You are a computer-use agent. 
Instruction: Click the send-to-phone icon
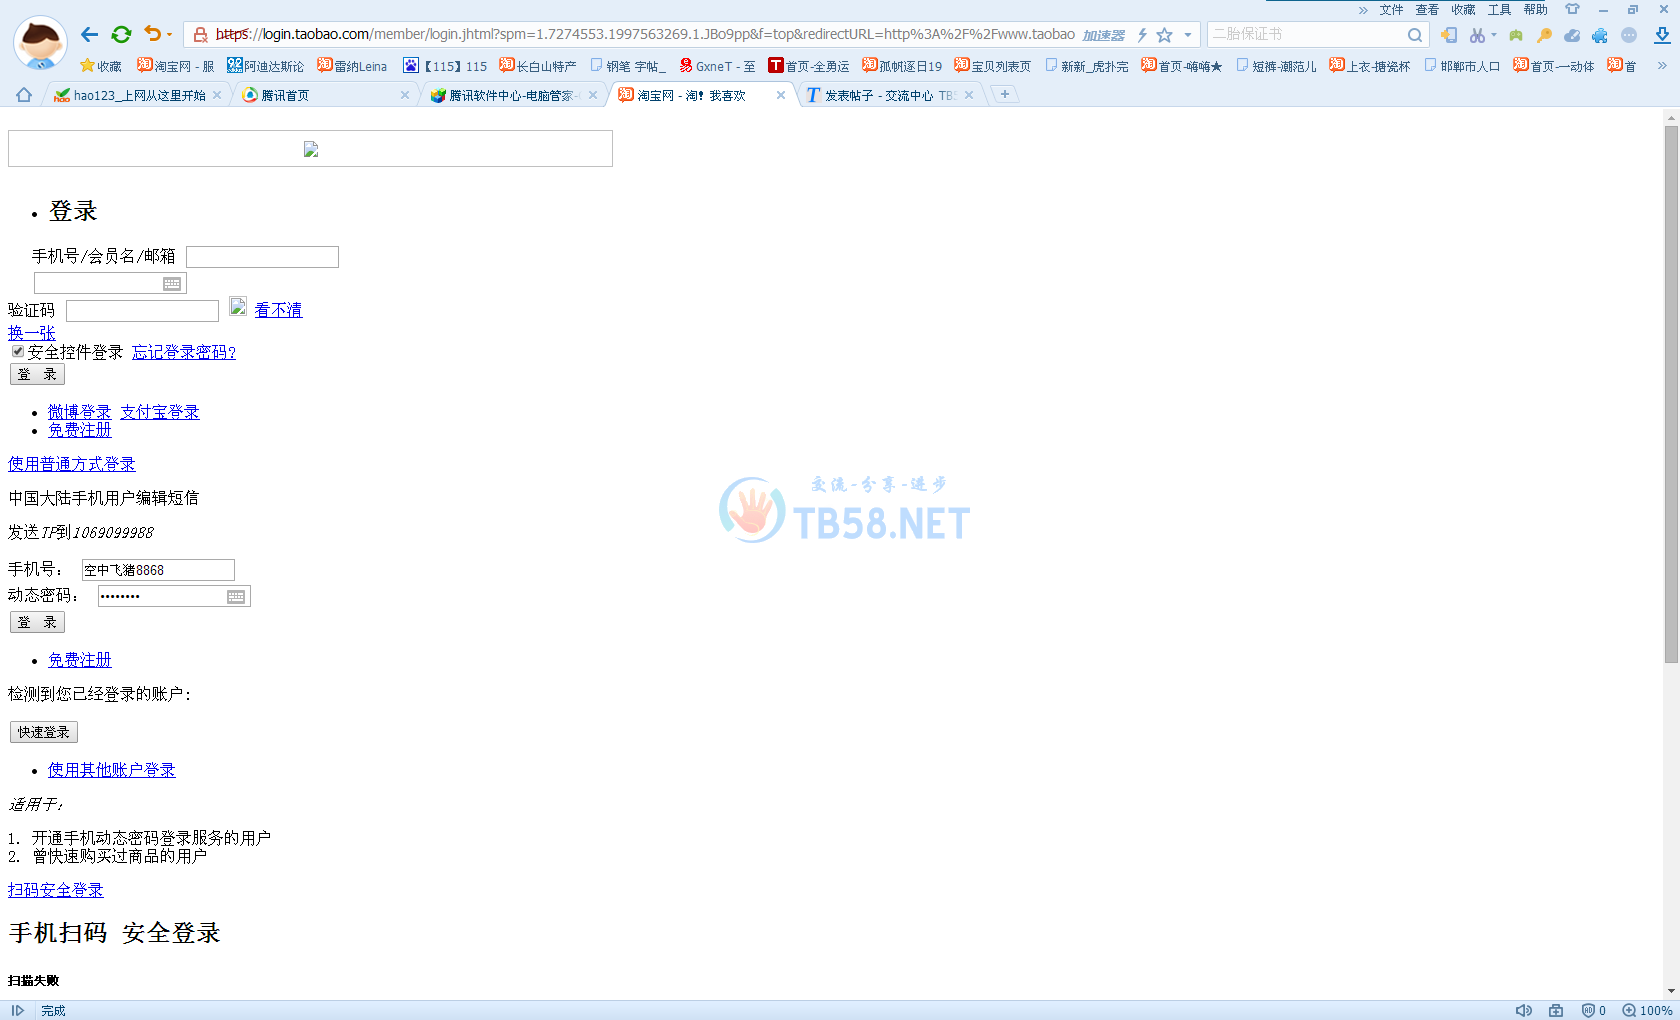tap(1448, 35)
